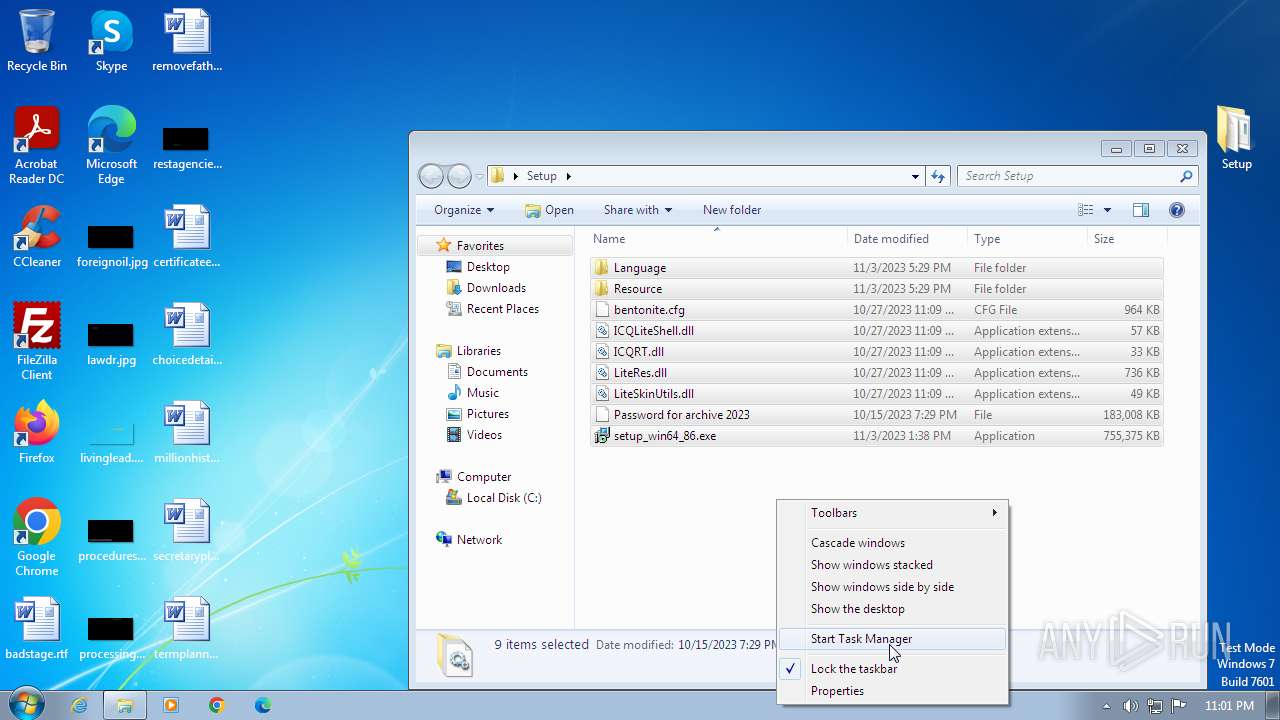Open Firefox desktop shortcut
1280x720 pixels.
[37, 433]
